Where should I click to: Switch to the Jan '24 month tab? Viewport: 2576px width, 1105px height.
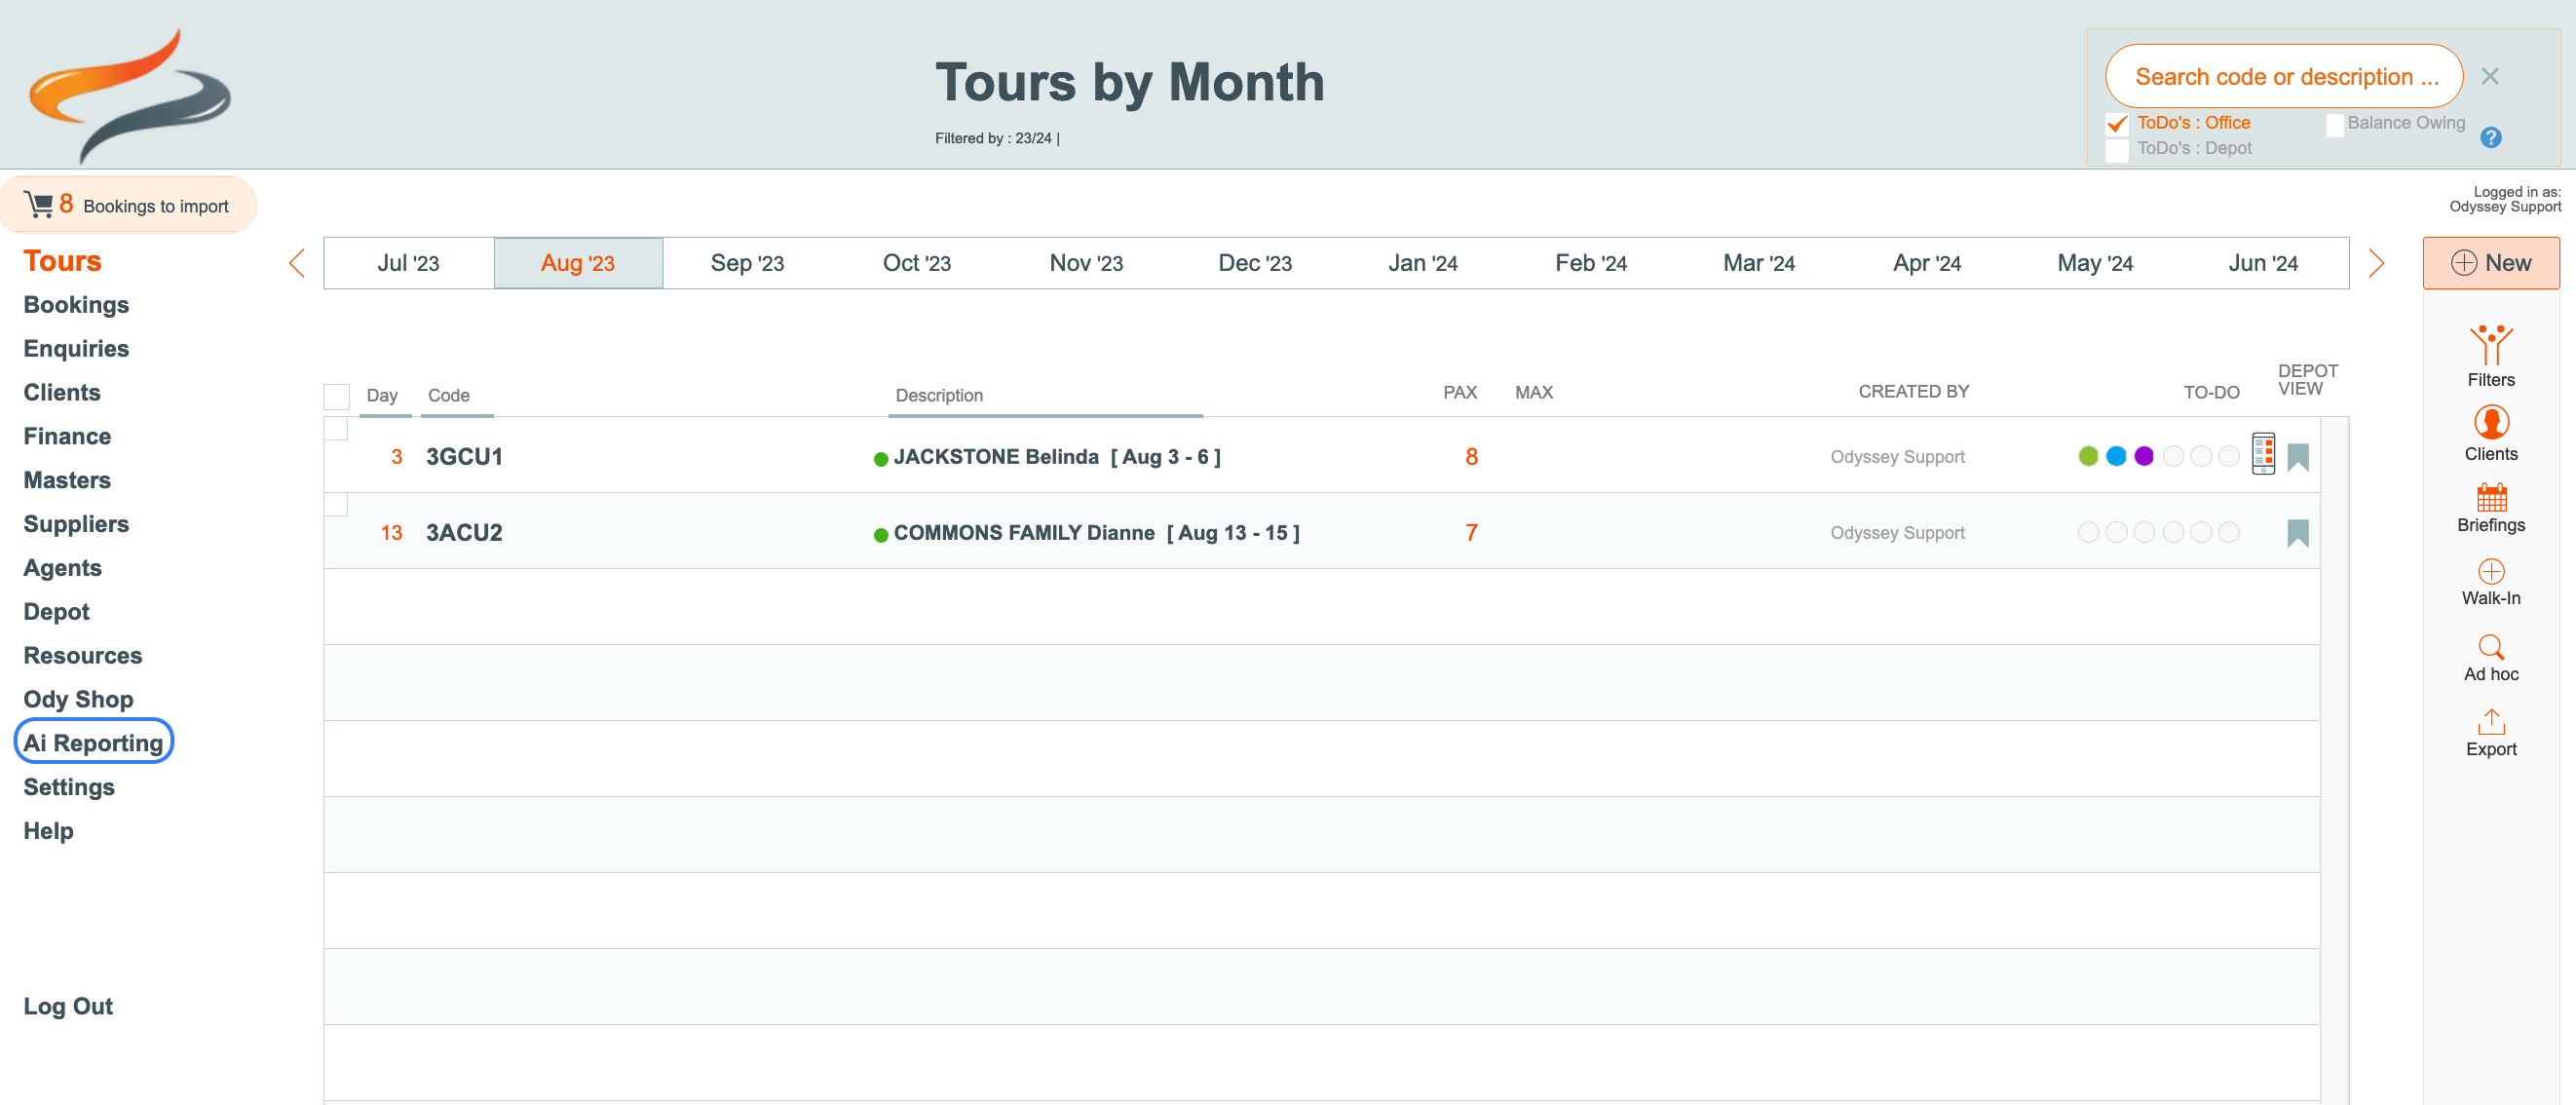pyautogui.click(x=1423, y=263)
